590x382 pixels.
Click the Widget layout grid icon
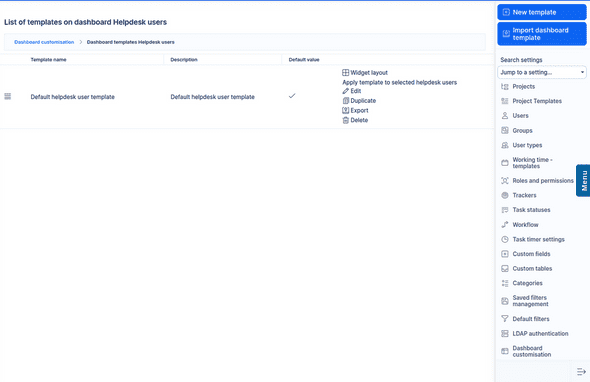tap(345, 73)
